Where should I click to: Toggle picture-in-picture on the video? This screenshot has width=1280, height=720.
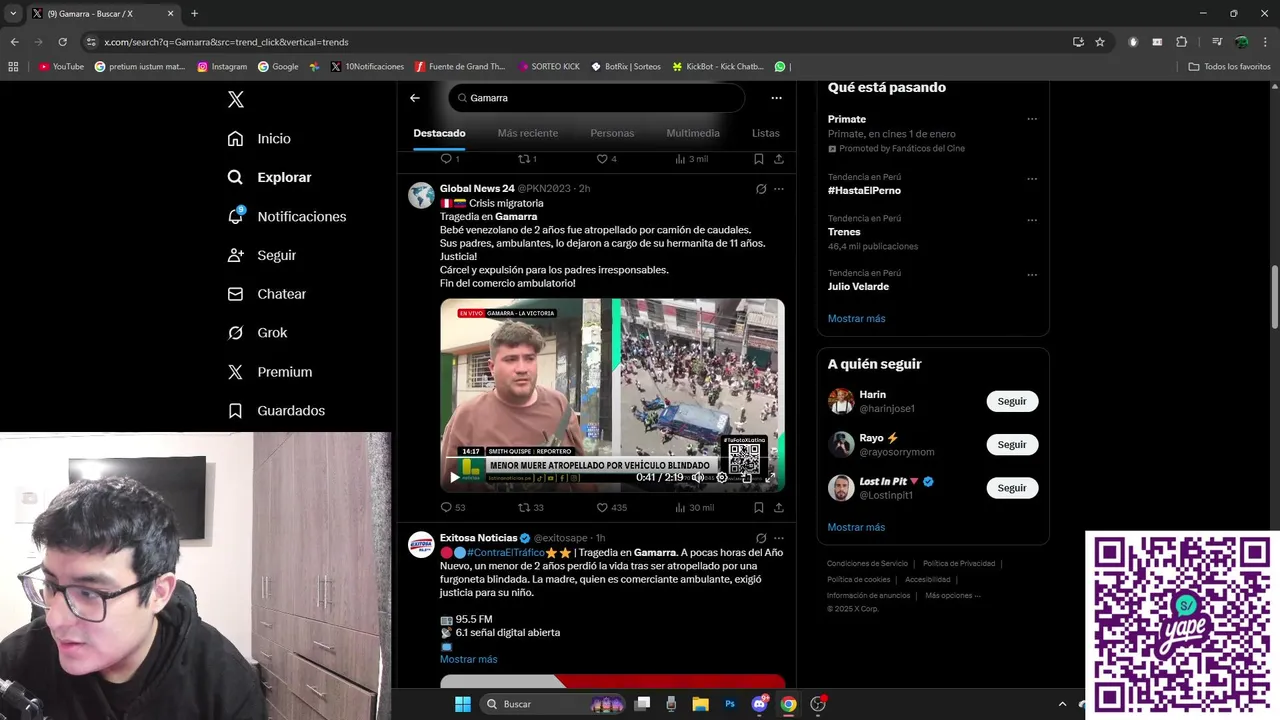point(746,477)
